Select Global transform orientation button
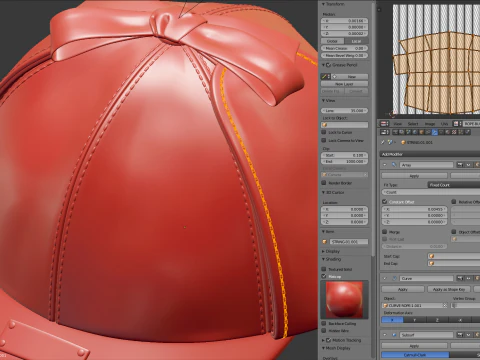This screenshot has width=480, height=360. pyautogui.click(x=332, y=41)
